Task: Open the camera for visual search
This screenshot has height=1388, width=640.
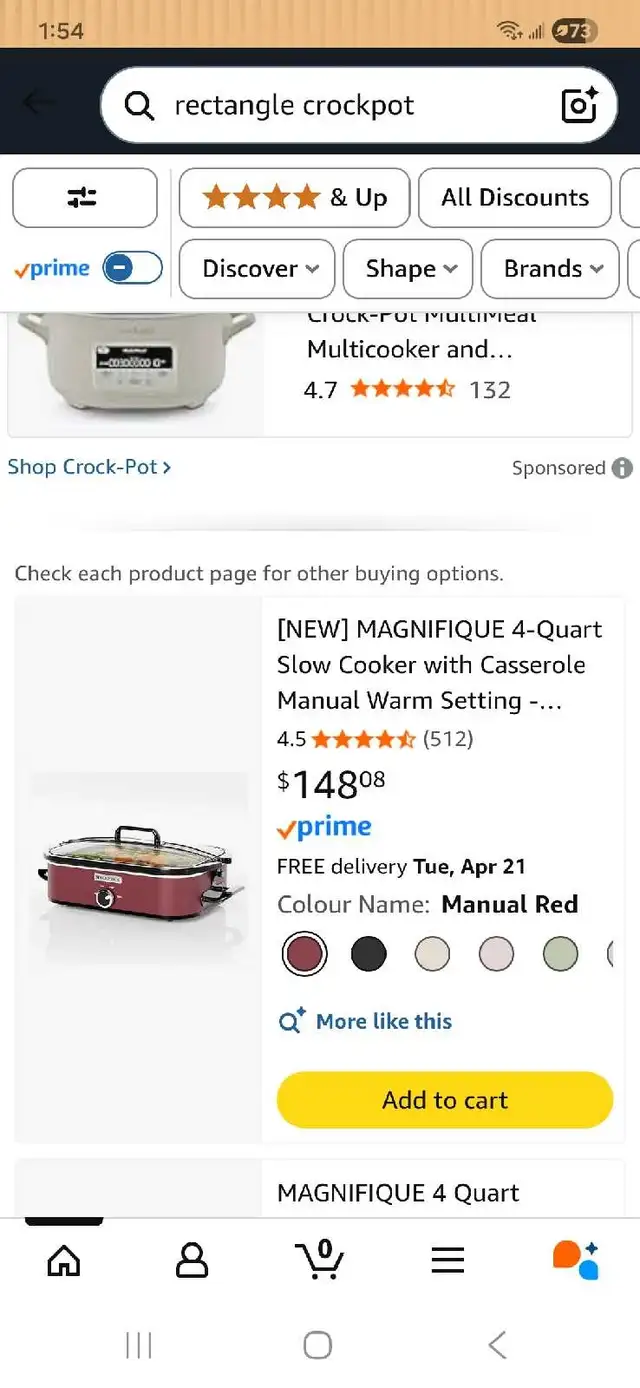Action: [579, 104]
